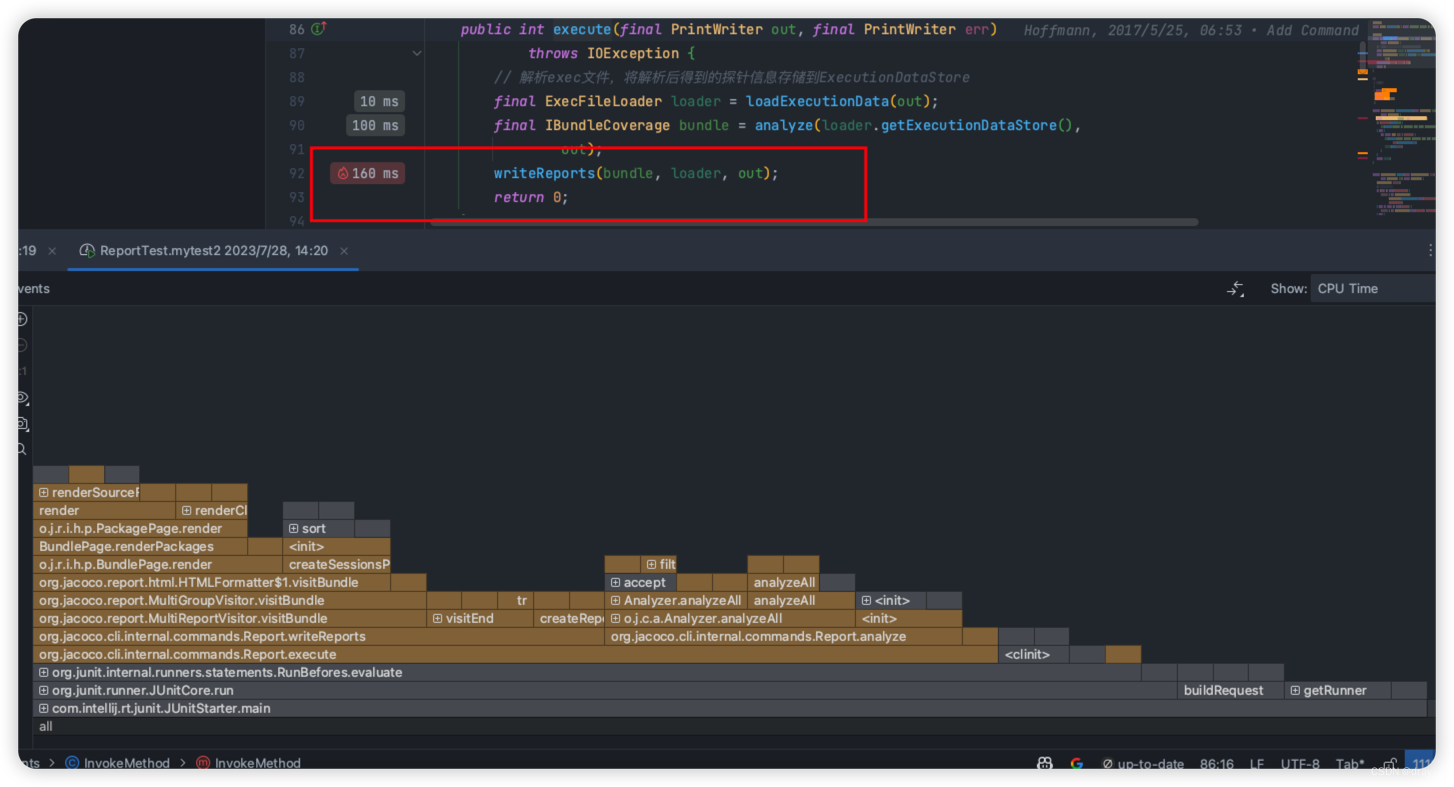Open the Show CPU Time dropdown
Screen dimensions: 1454x787
pos(1373,288)
